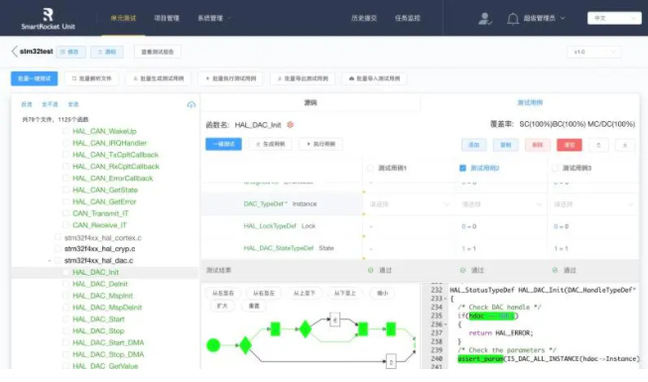
Task: Click the user avatar icon in header
Action: coord(485,19)
